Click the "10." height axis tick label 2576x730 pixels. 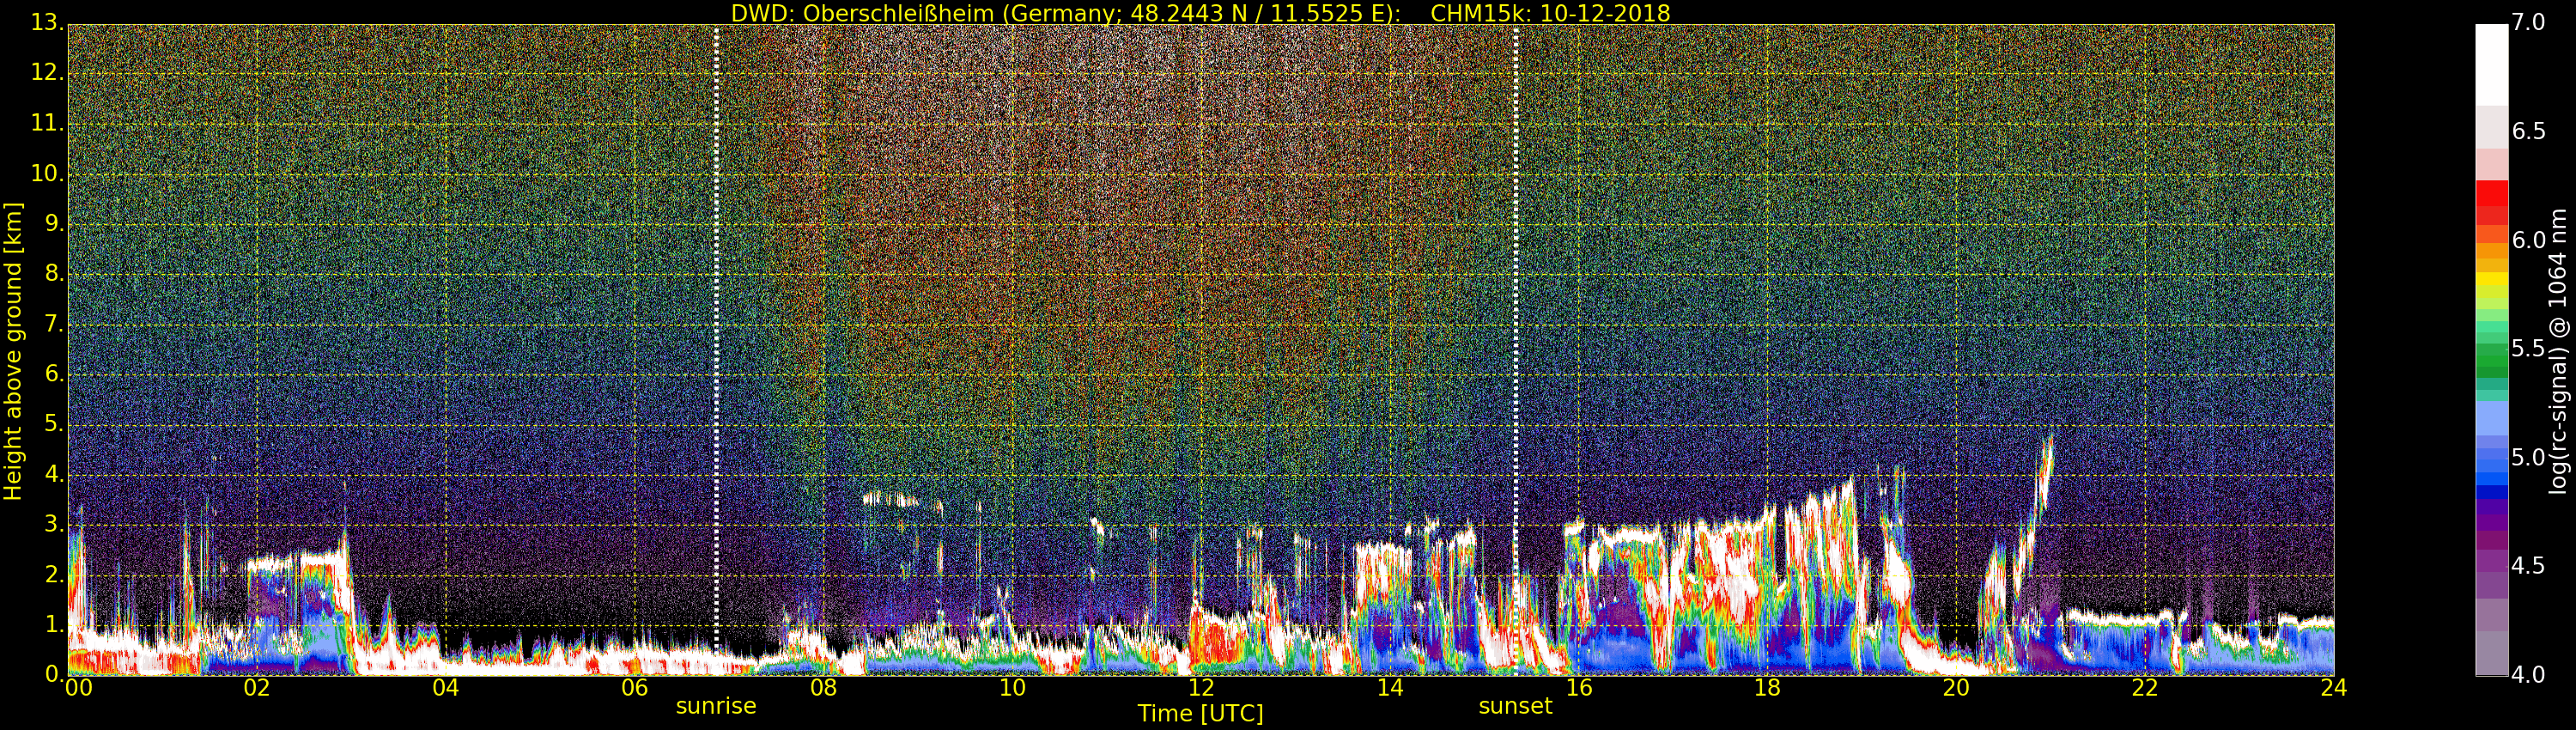(x=47, y=173)
